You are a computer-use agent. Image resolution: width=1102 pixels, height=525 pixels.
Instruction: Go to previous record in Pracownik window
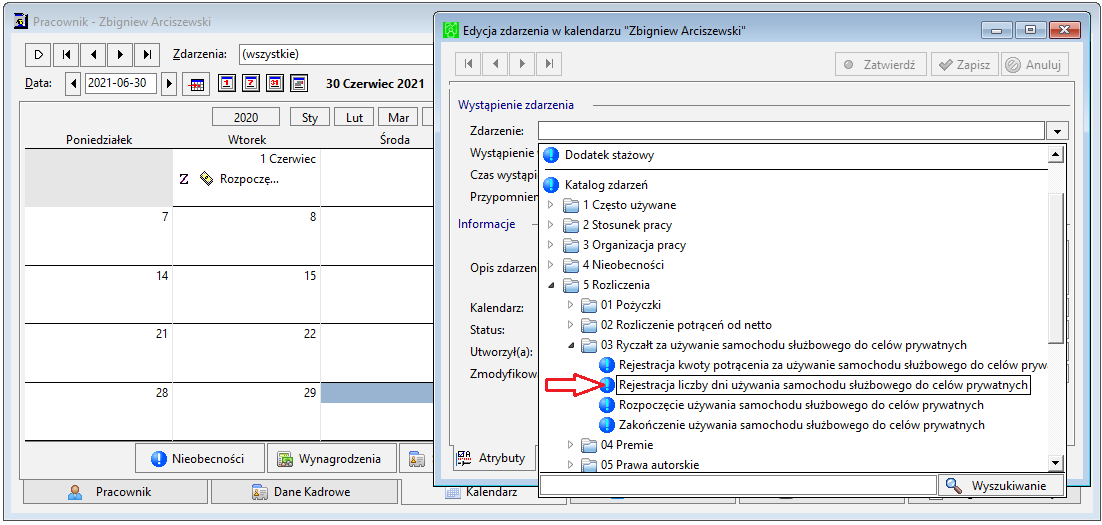[x=93, y=54]
